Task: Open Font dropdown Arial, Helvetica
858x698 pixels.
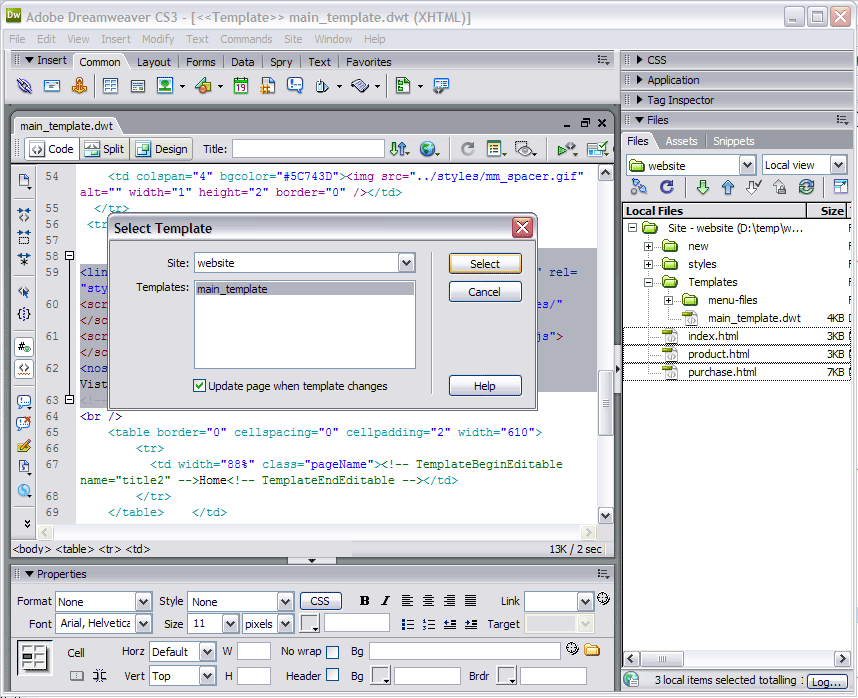Action: (143, 624)
